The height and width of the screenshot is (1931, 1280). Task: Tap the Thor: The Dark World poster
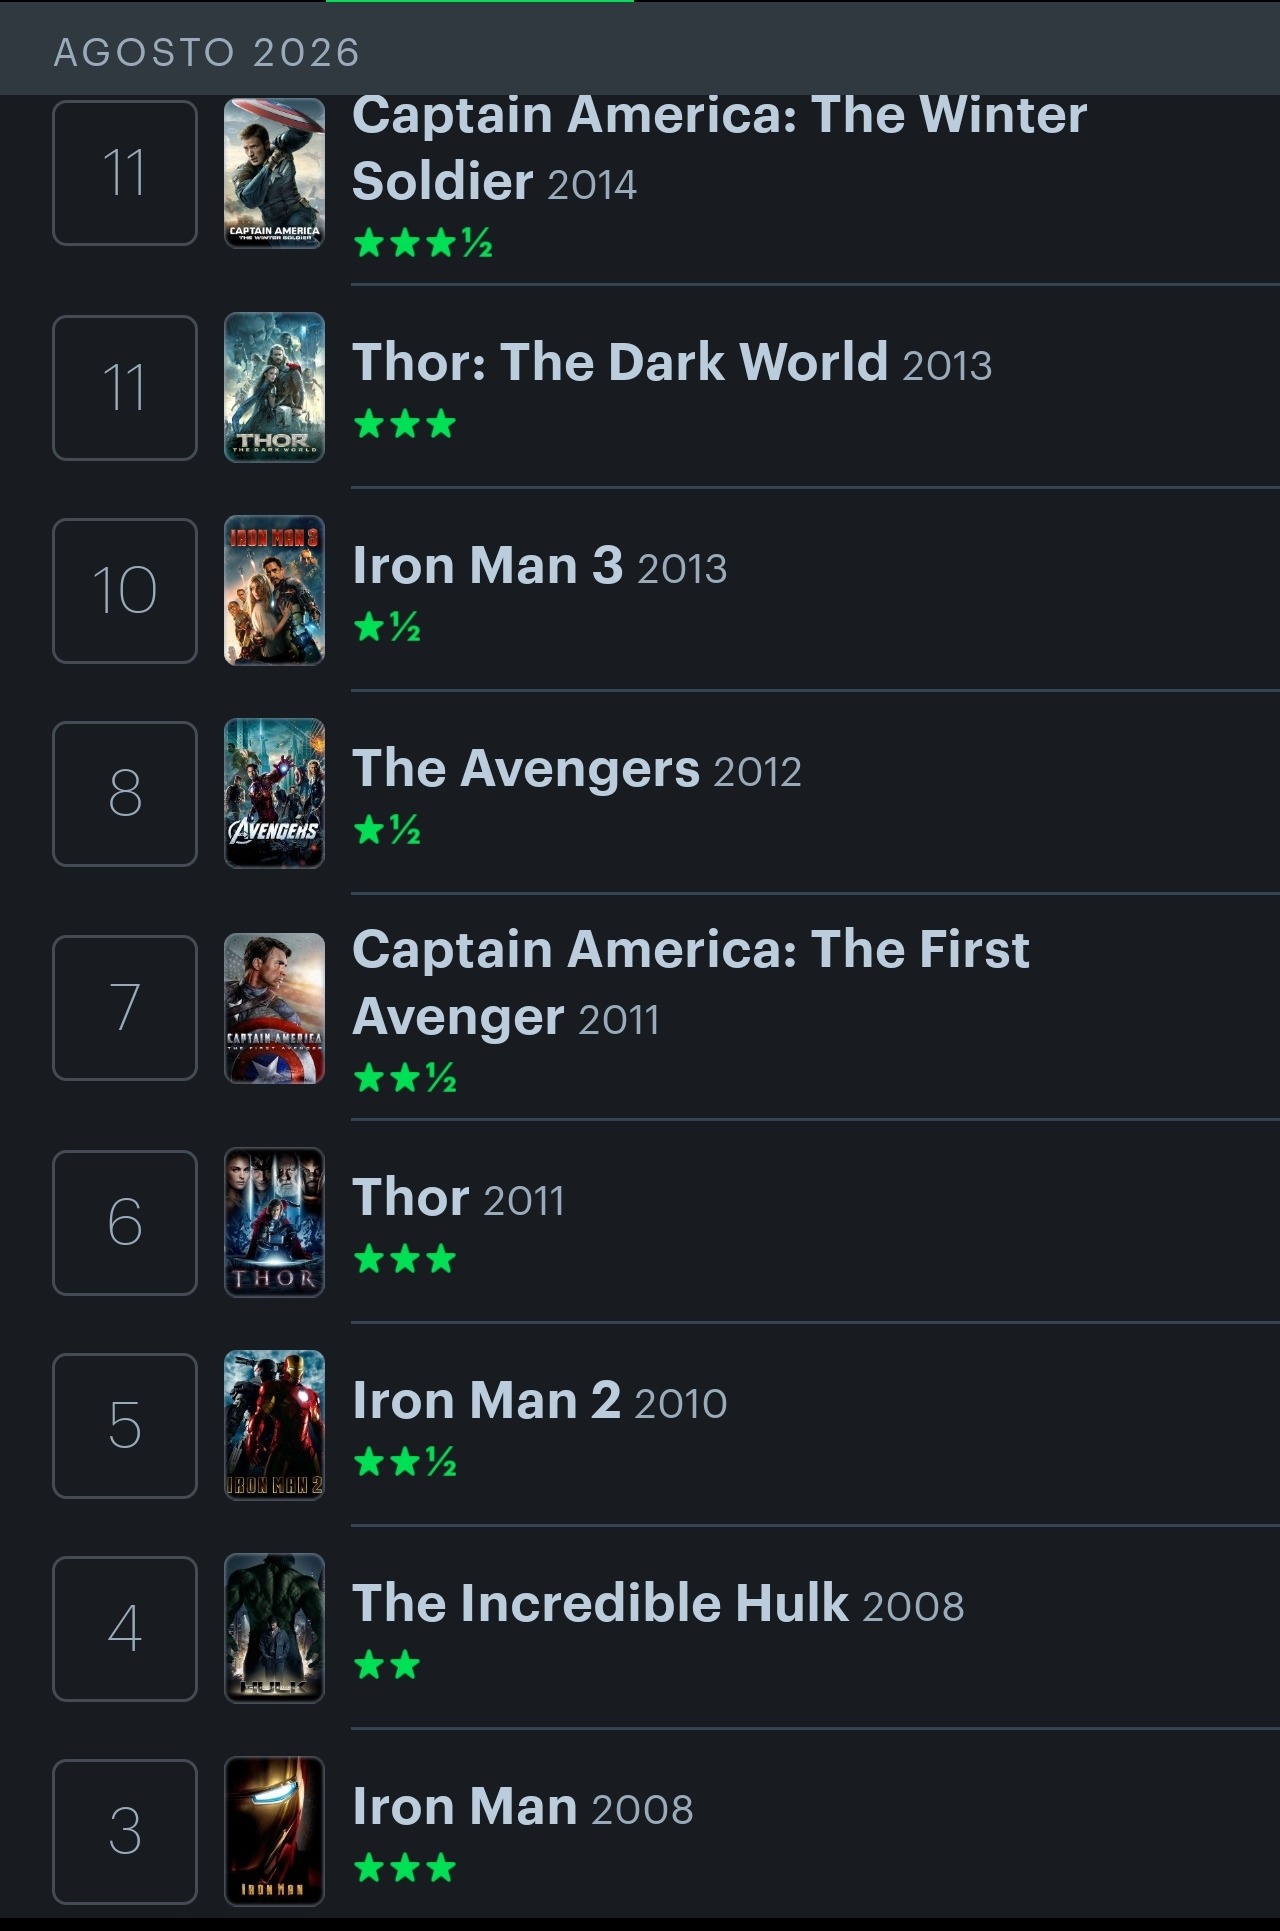pos(274,388)
